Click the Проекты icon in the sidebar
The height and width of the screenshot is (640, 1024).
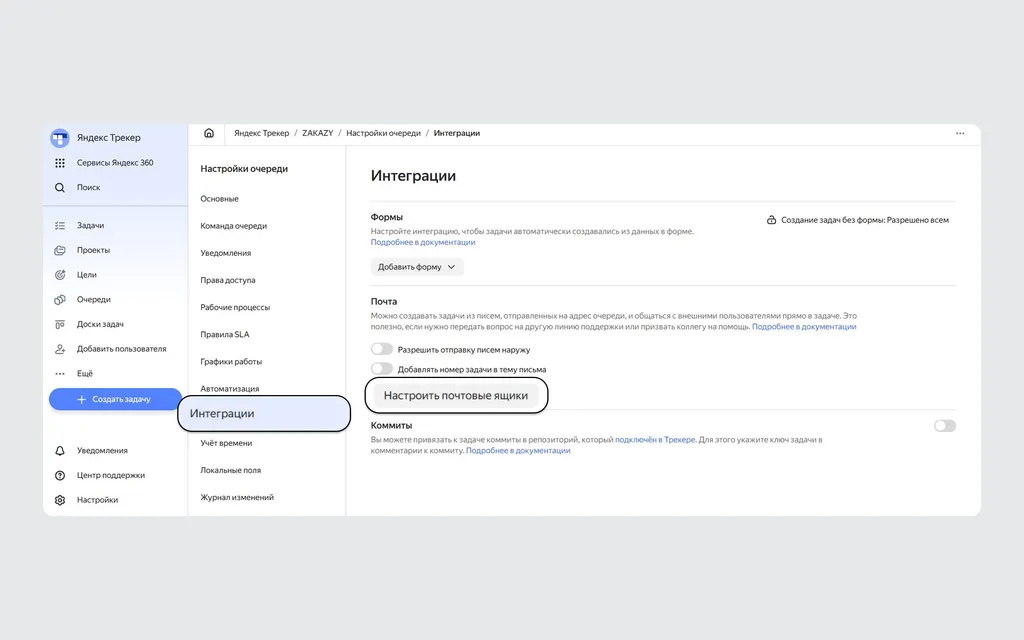pos(60,250)
